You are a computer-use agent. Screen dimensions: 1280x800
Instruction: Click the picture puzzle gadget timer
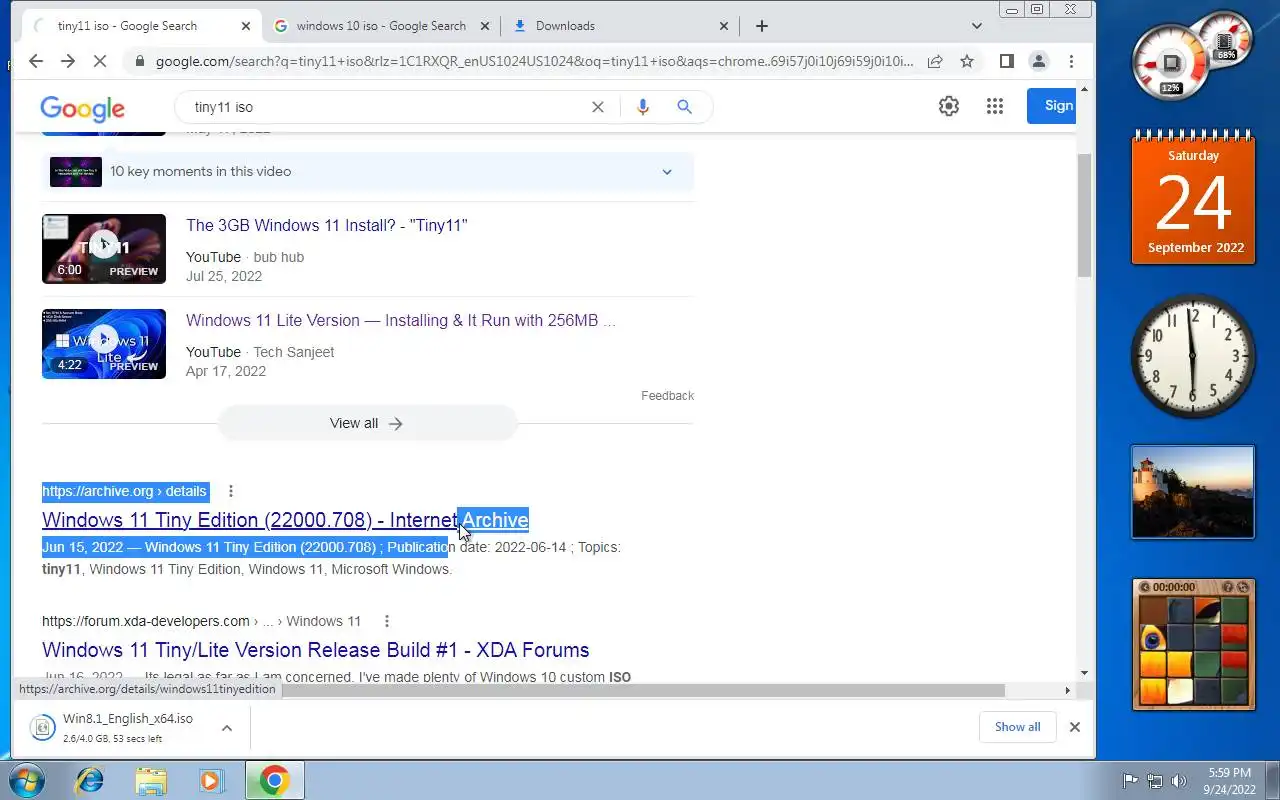(1174, 587)
